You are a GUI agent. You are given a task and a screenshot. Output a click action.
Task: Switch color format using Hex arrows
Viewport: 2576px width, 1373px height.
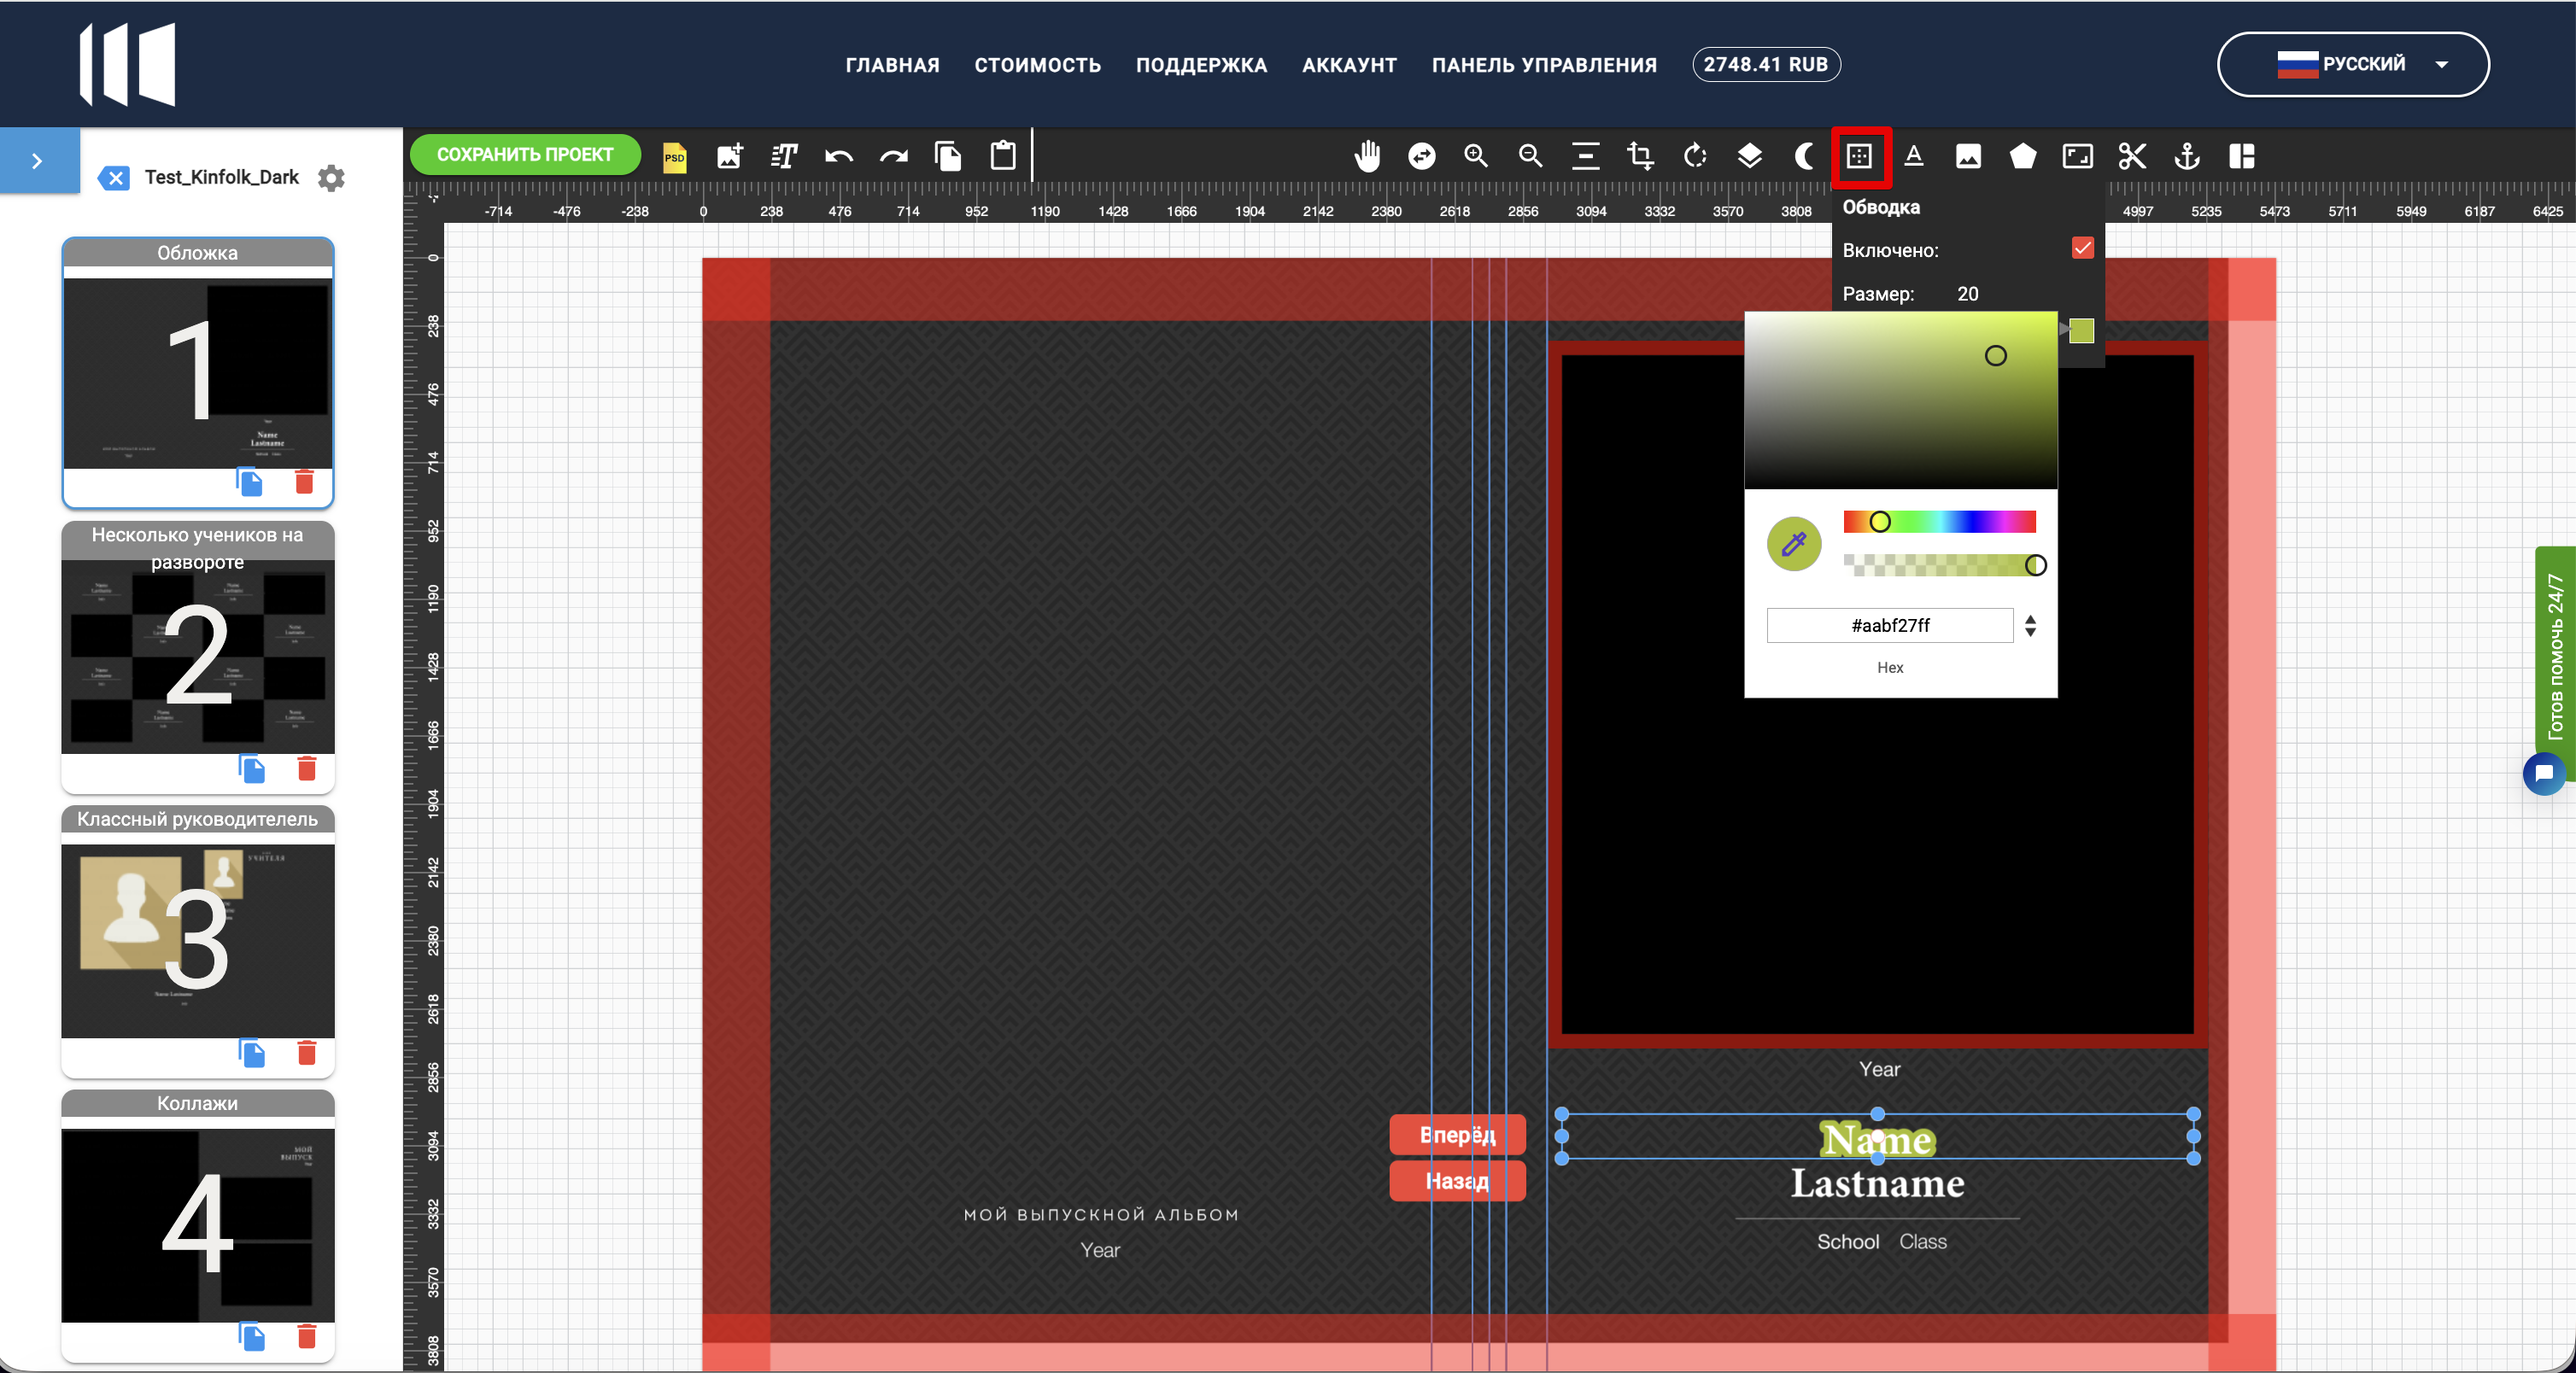point(2030,626)
